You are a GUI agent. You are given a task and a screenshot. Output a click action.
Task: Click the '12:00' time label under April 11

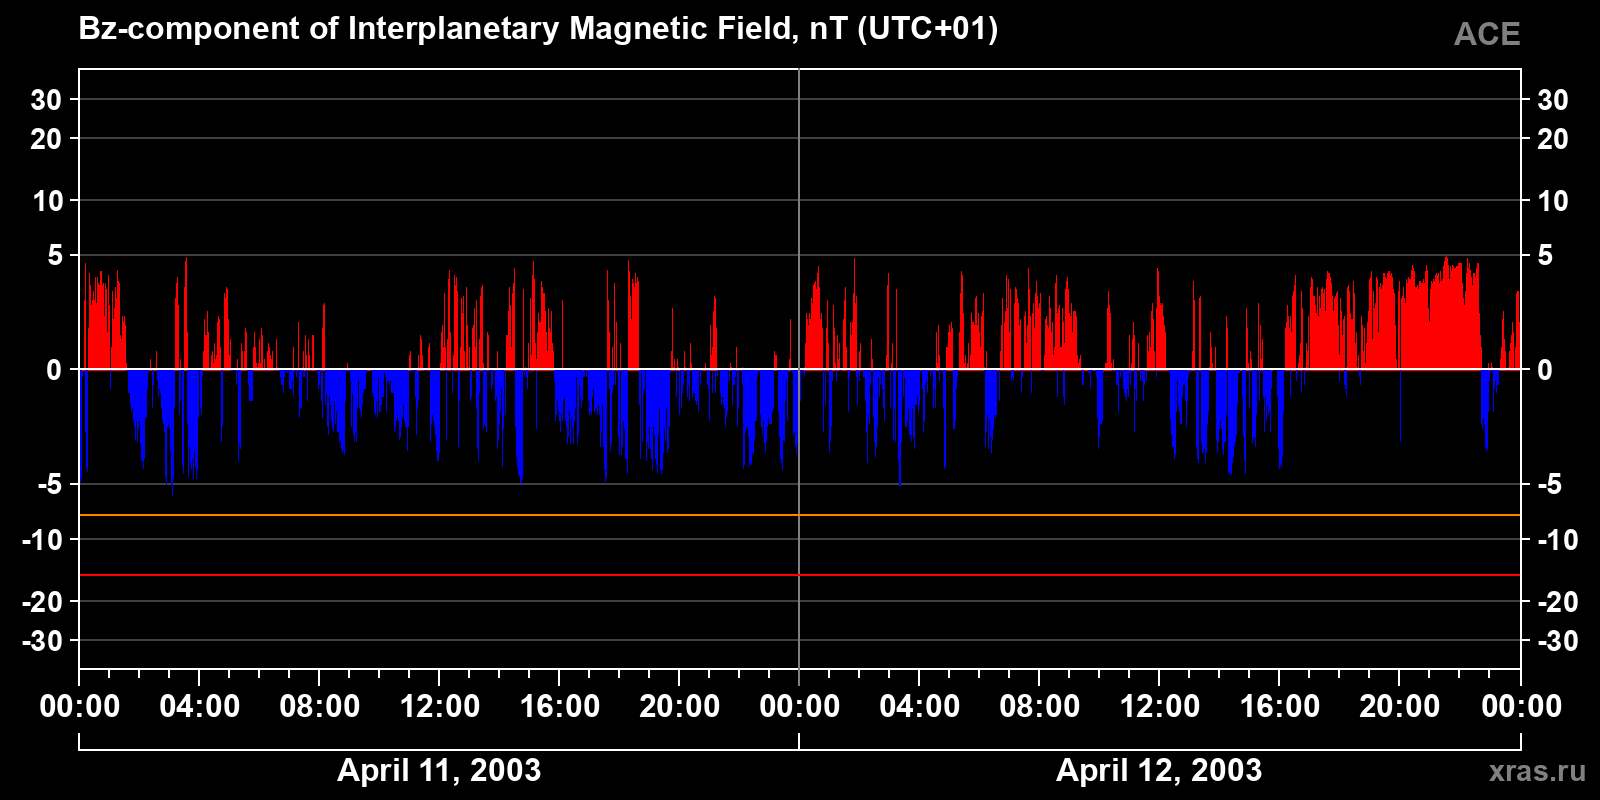(440, 706)
